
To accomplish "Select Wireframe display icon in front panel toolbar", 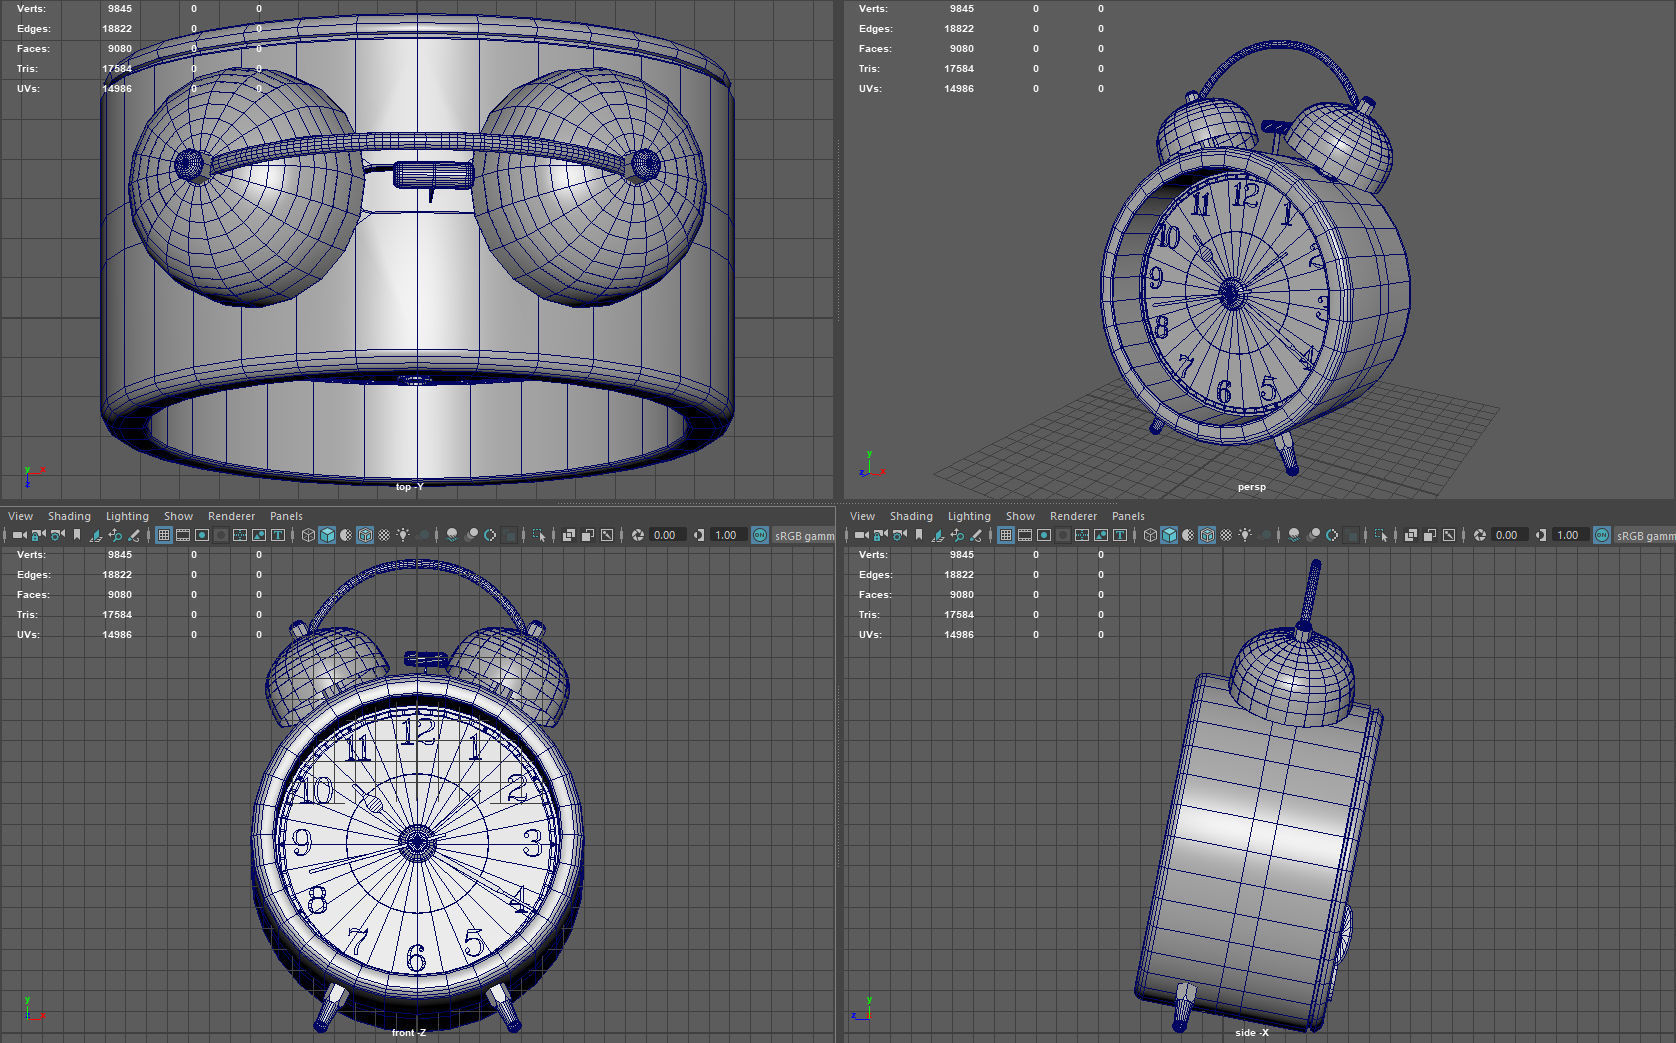I will pos(308,535).
